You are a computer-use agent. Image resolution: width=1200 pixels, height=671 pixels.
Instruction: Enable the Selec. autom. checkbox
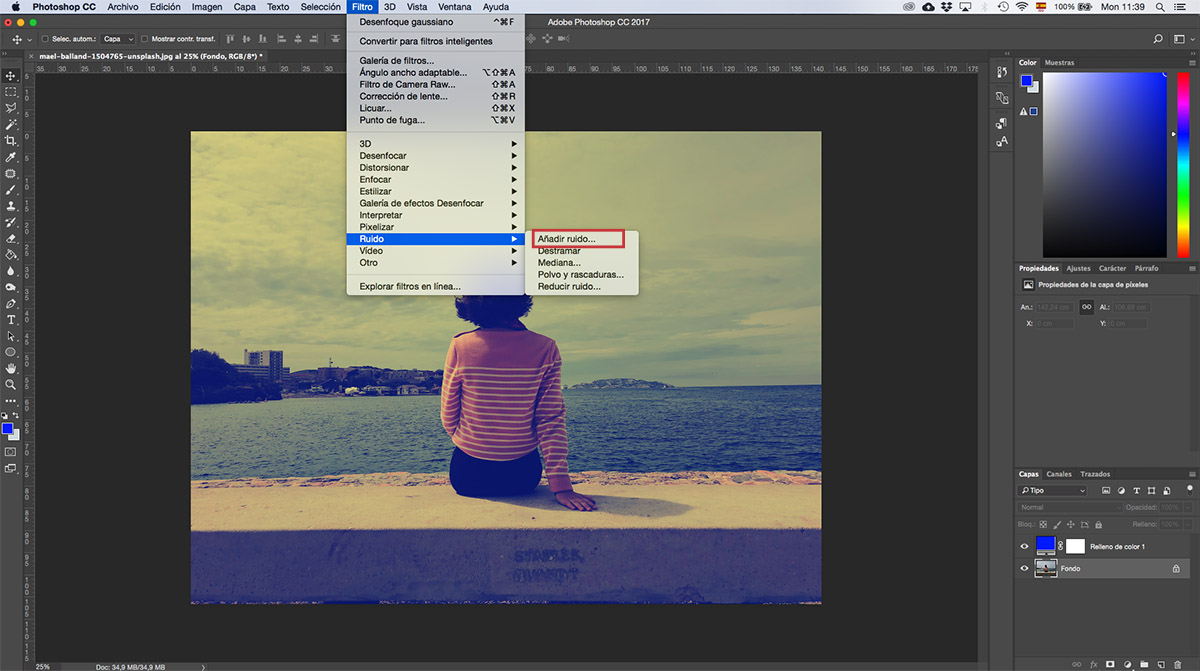click(x=45, y=39)
